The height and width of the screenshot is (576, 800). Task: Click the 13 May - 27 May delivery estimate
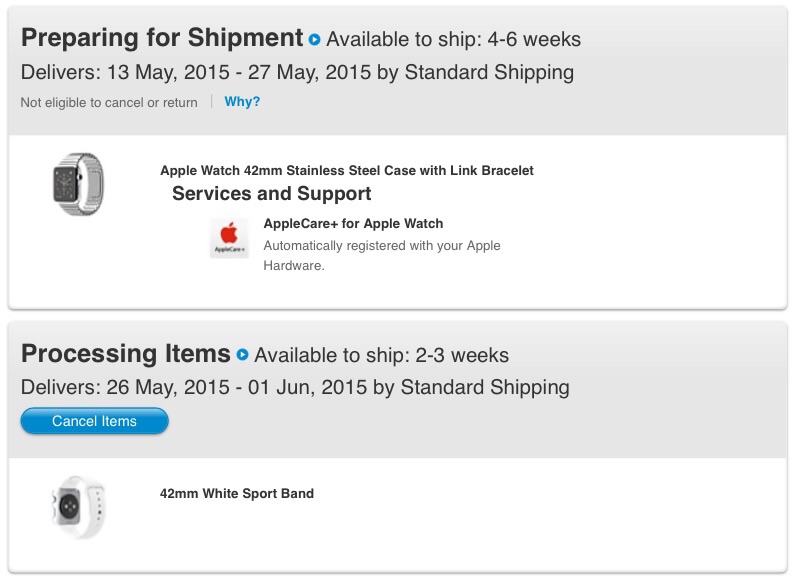pos(297,72)
